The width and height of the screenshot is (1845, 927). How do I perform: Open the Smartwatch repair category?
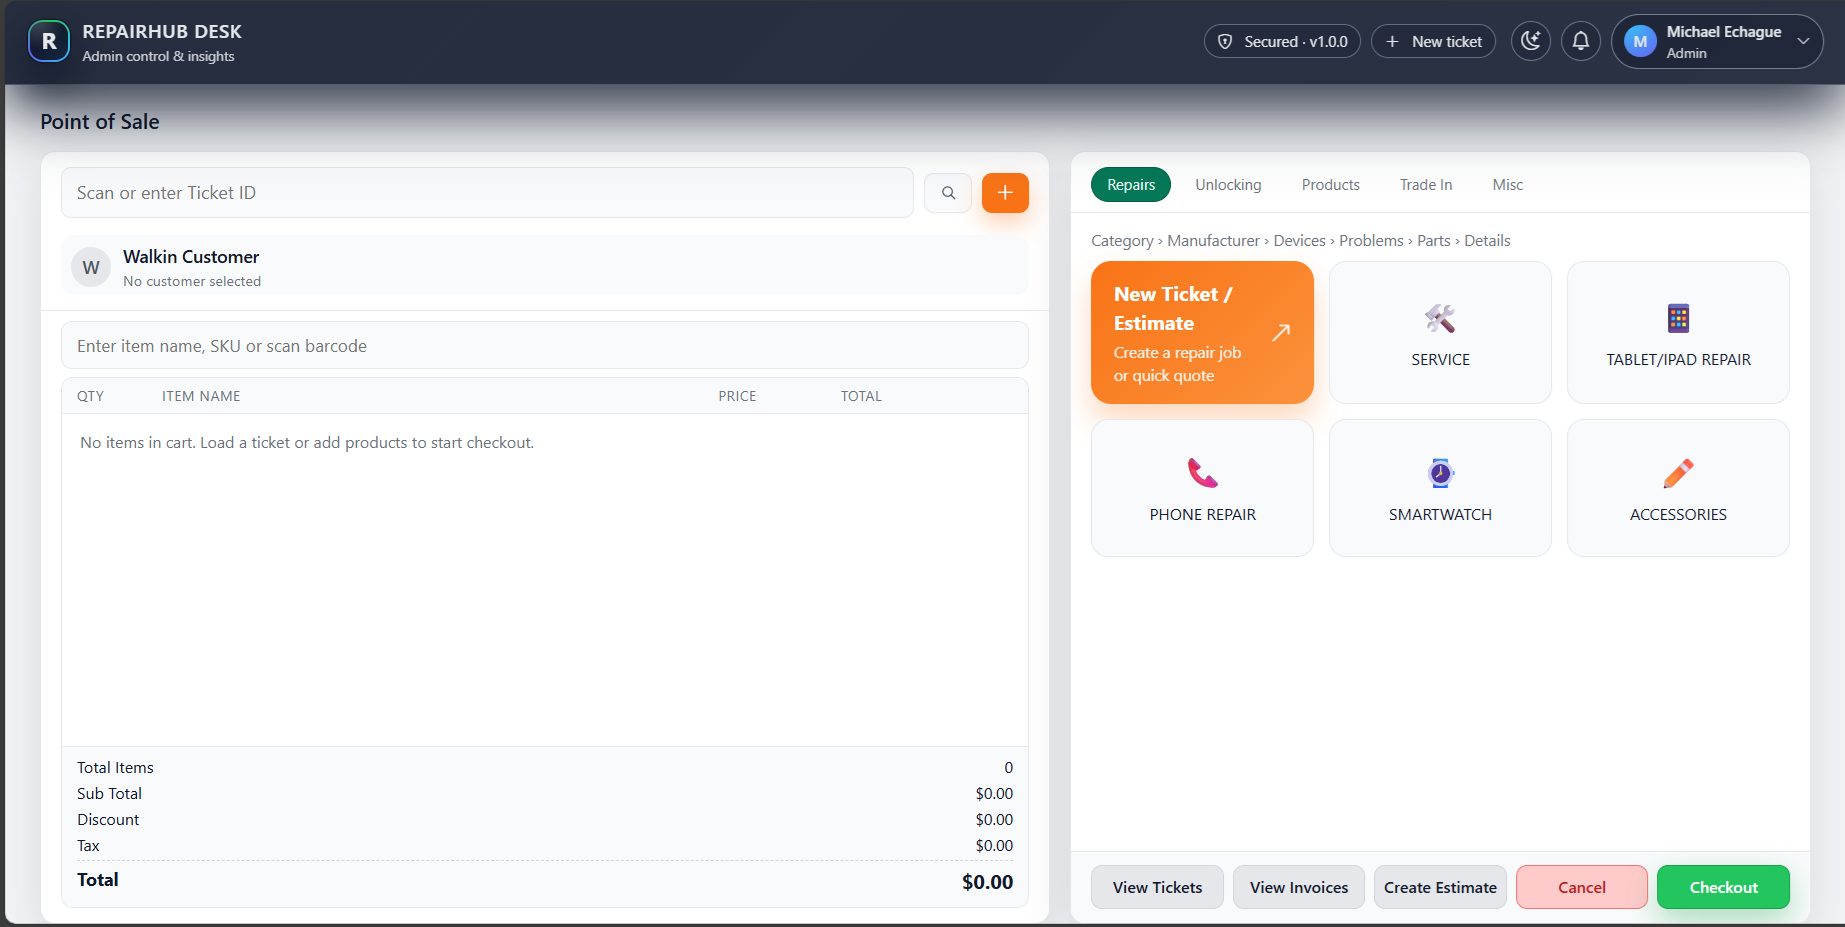coord(1440,487)
